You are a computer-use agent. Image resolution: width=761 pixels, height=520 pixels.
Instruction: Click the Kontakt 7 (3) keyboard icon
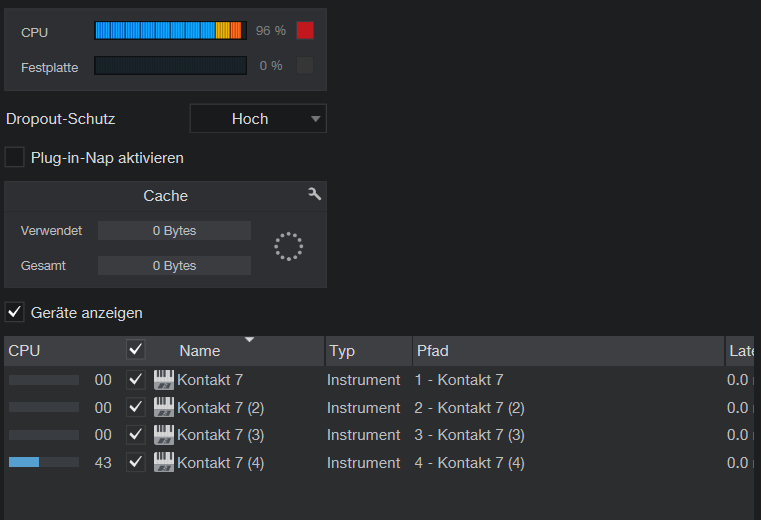pyautogui.click(x=164, y=435)
